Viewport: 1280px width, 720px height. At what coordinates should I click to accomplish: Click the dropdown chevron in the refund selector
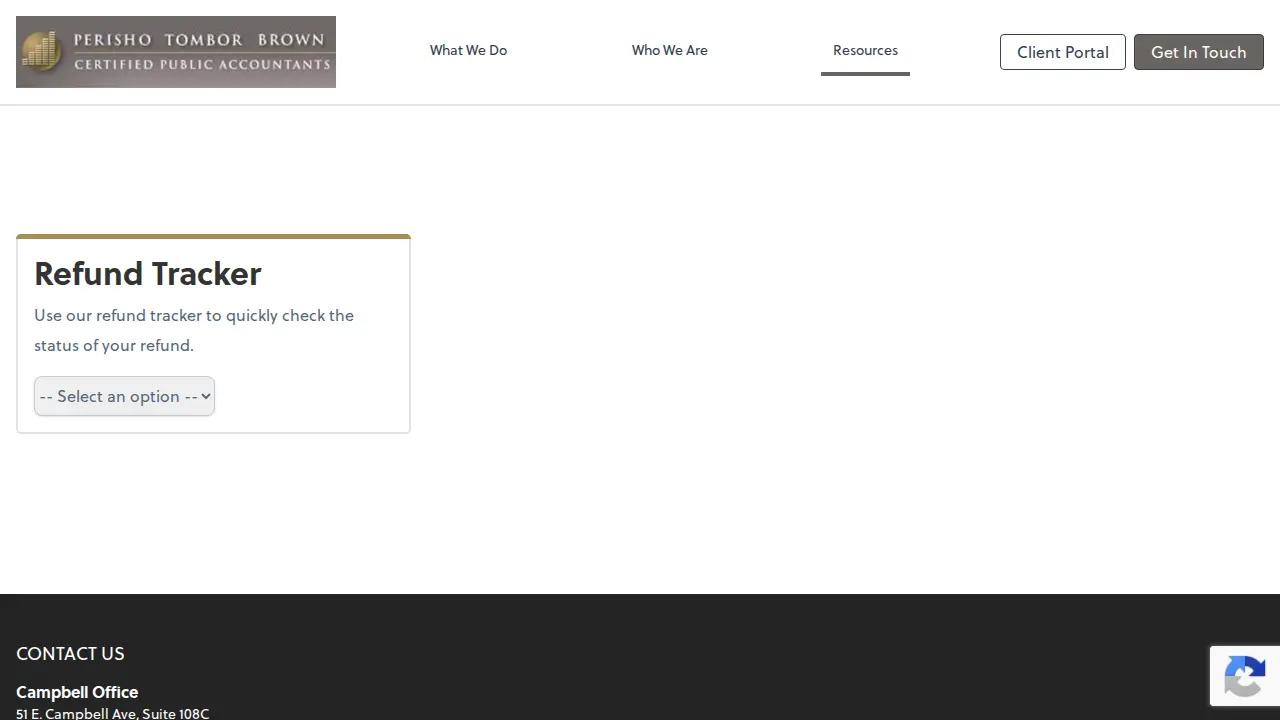click(206, 396)
